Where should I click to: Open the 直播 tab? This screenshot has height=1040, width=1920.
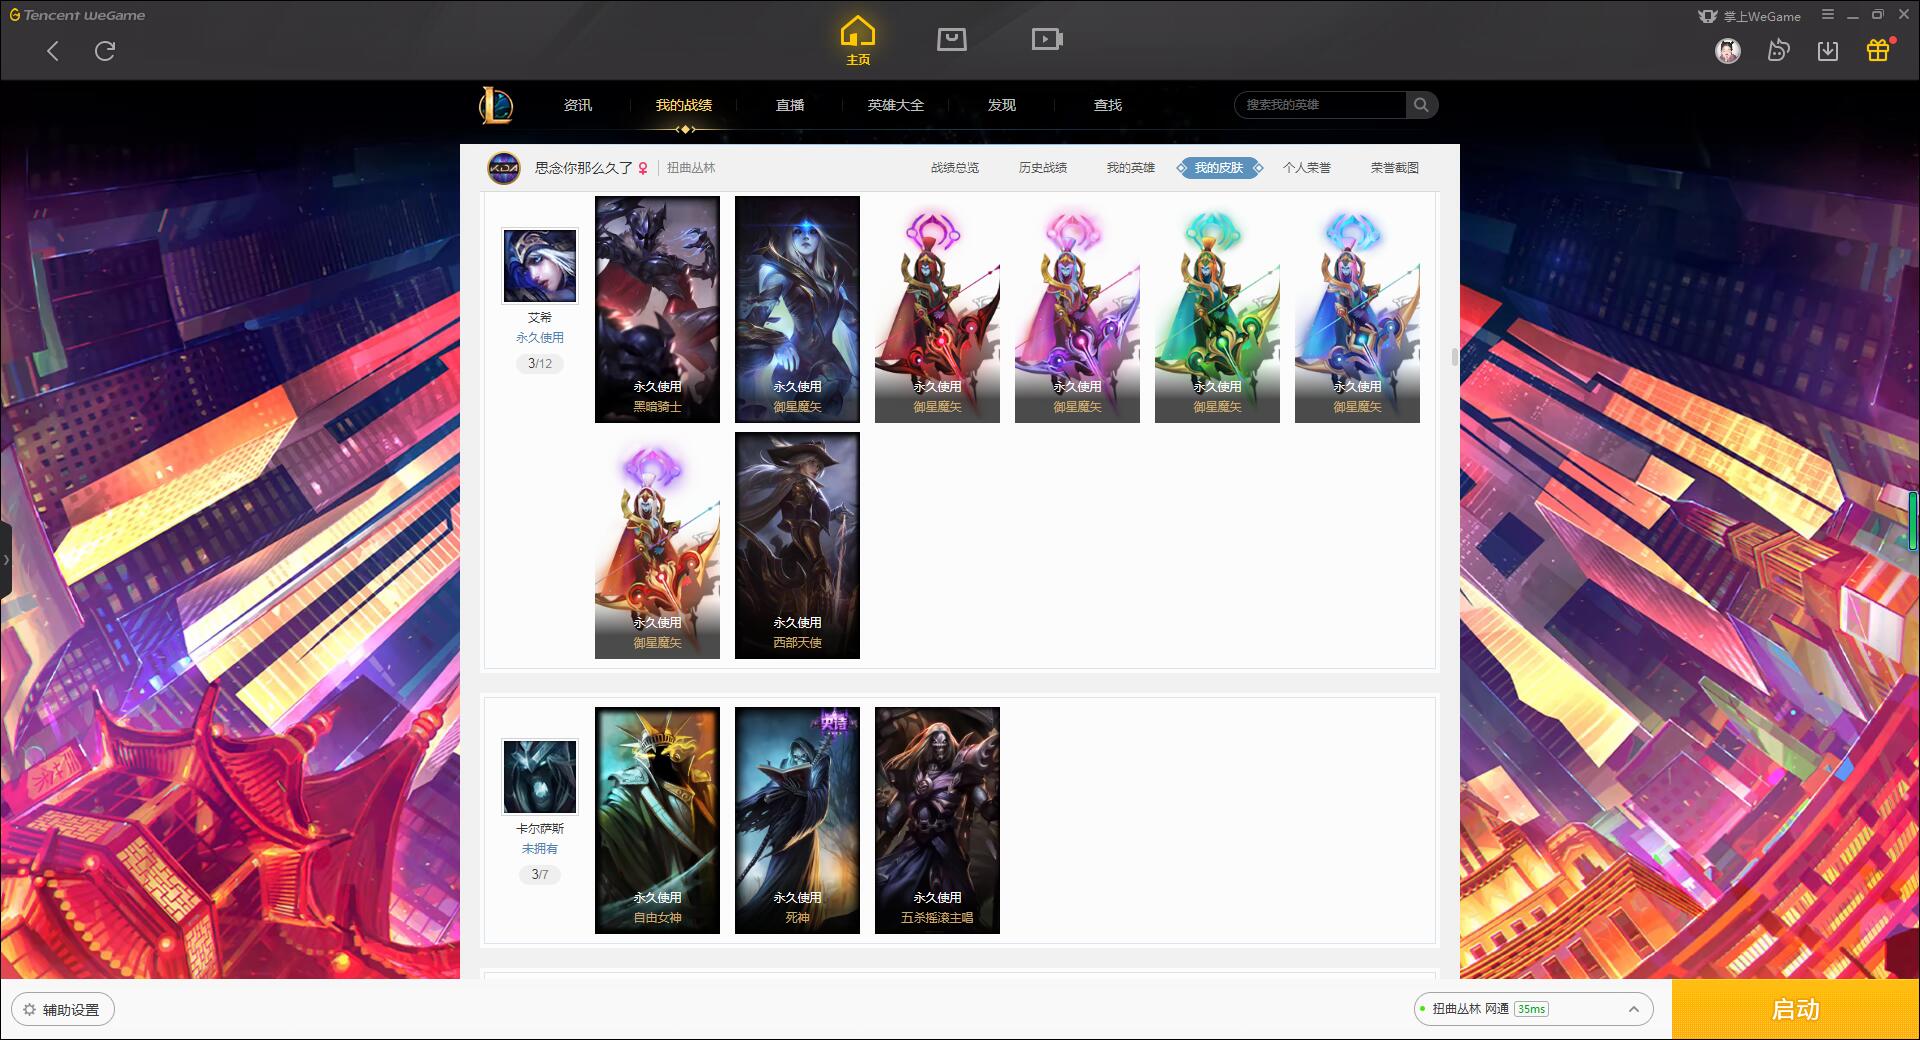pos(790,105)
